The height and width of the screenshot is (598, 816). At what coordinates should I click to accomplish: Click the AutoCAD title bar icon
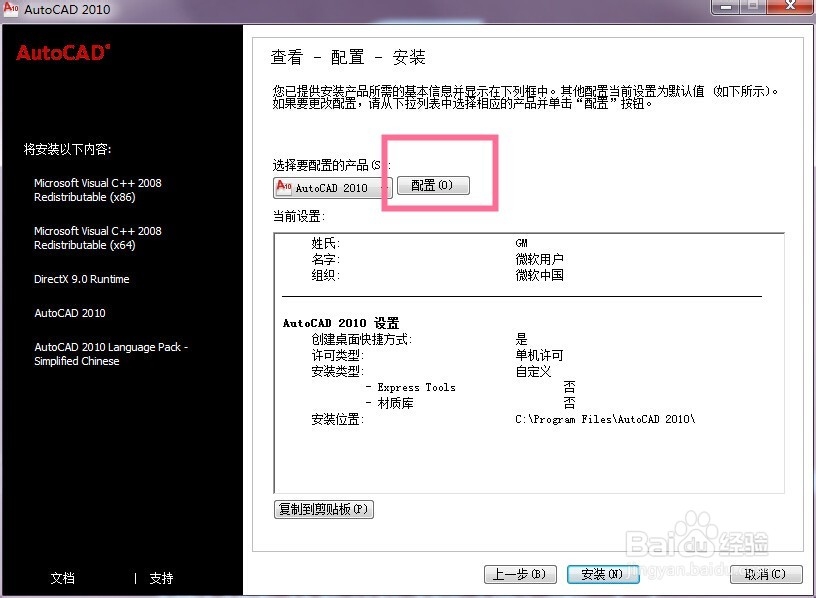(10, 9)
